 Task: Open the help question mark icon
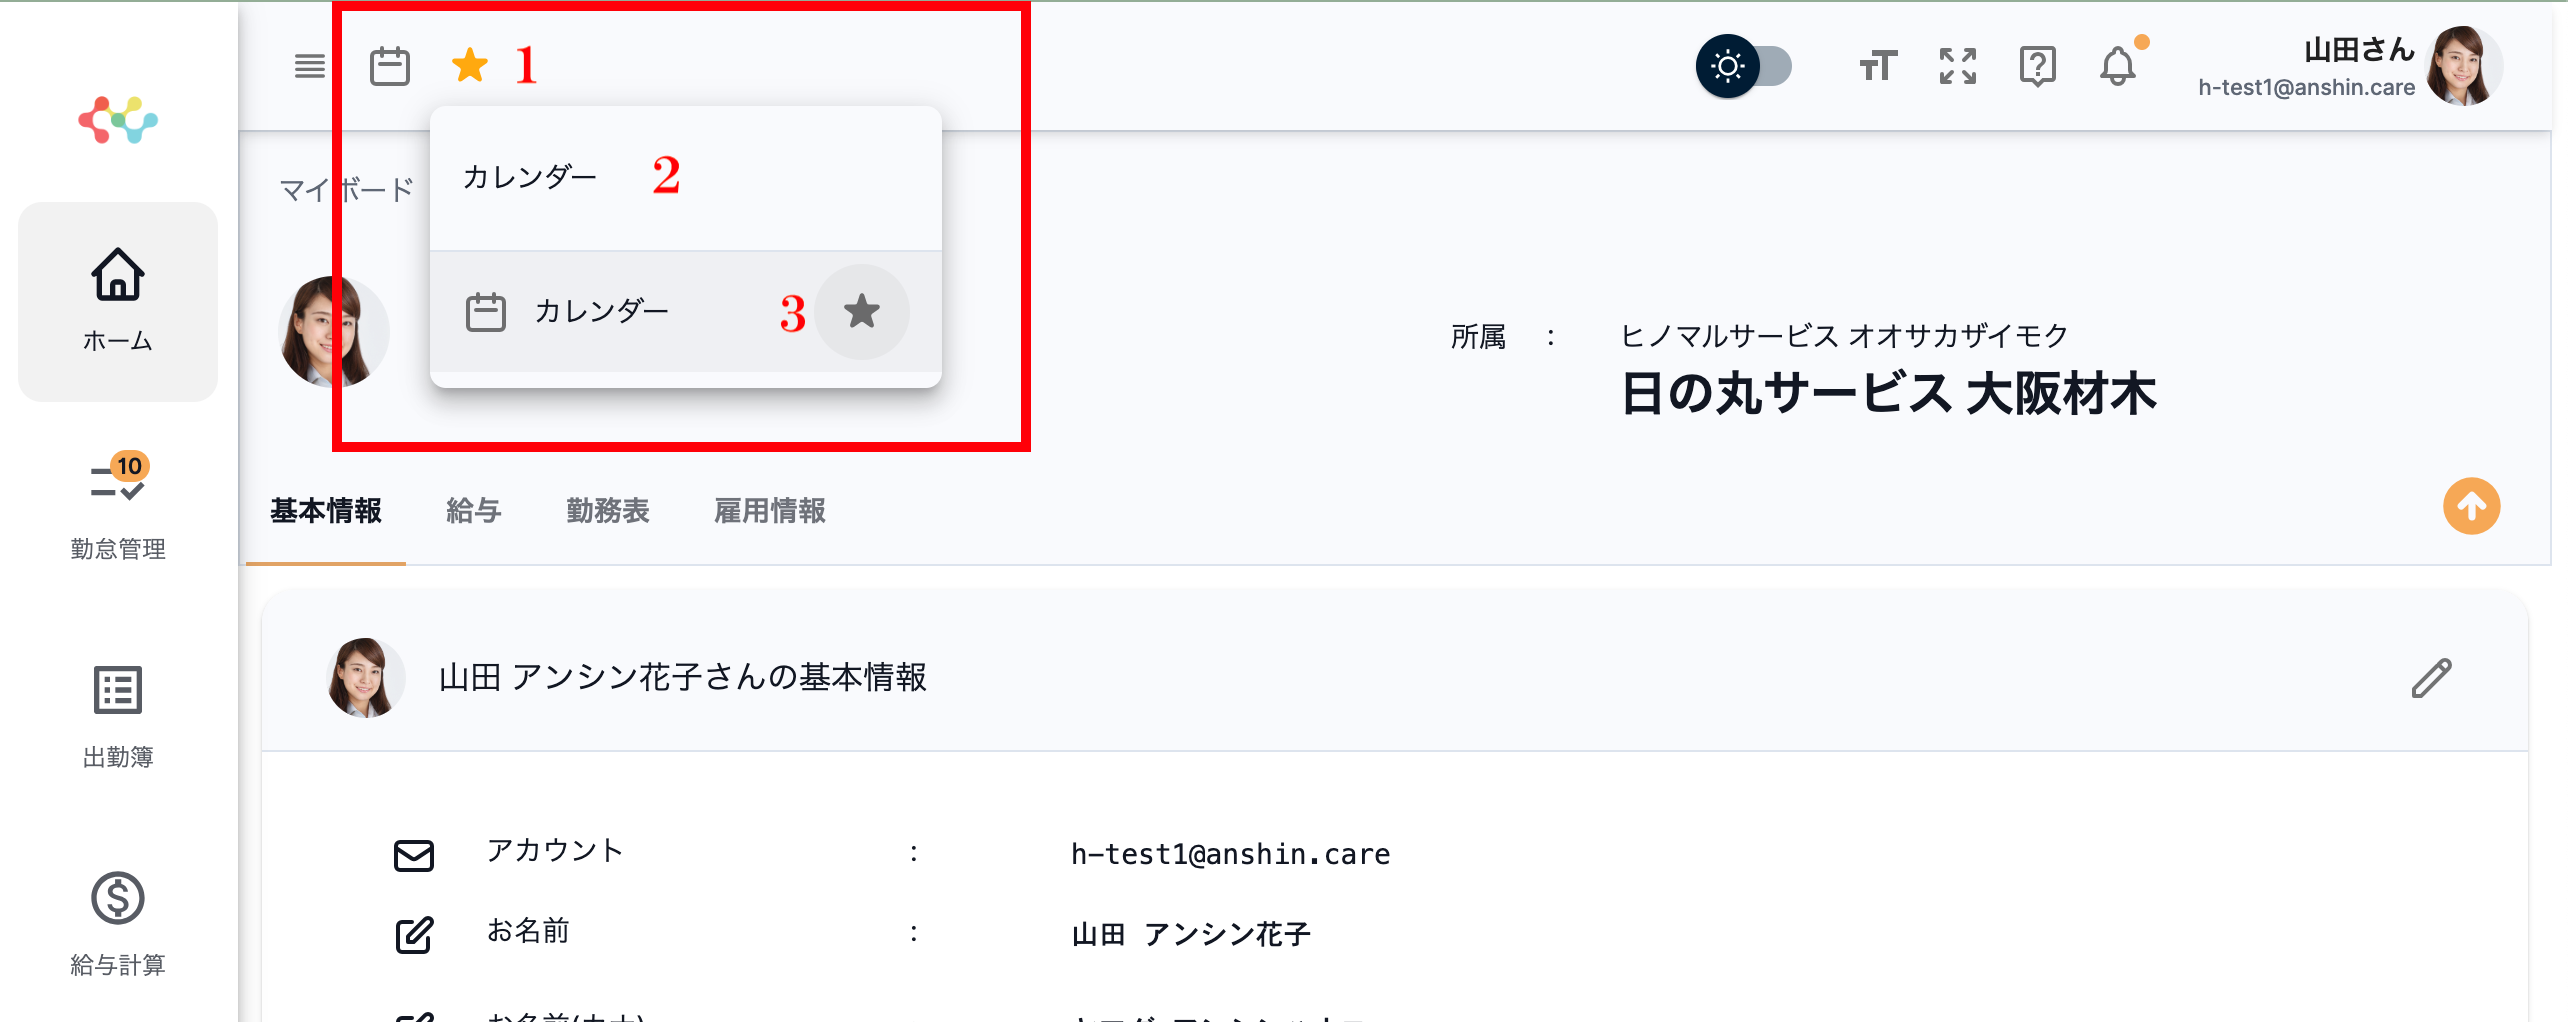2037,66
